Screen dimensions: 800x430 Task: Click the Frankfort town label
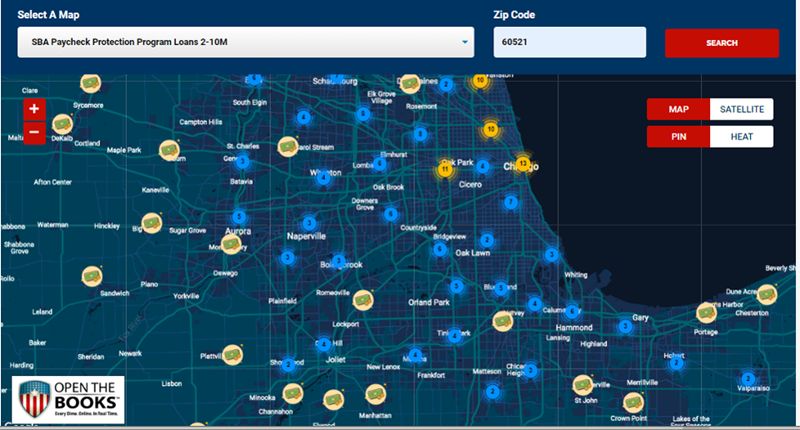(x=431, y=375)
